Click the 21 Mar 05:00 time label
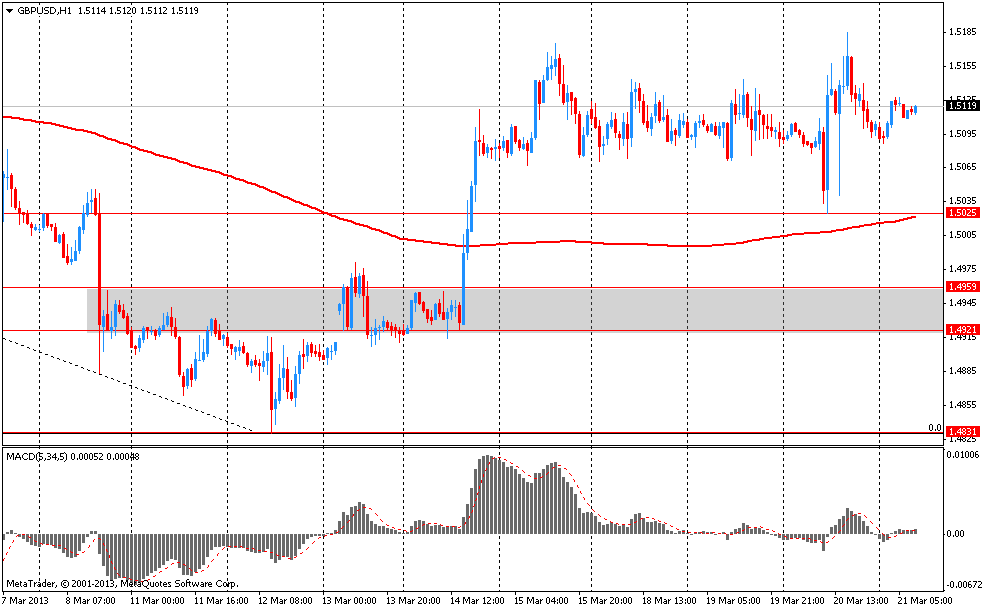This screenshot has height=609, width=983. point(925,601)
